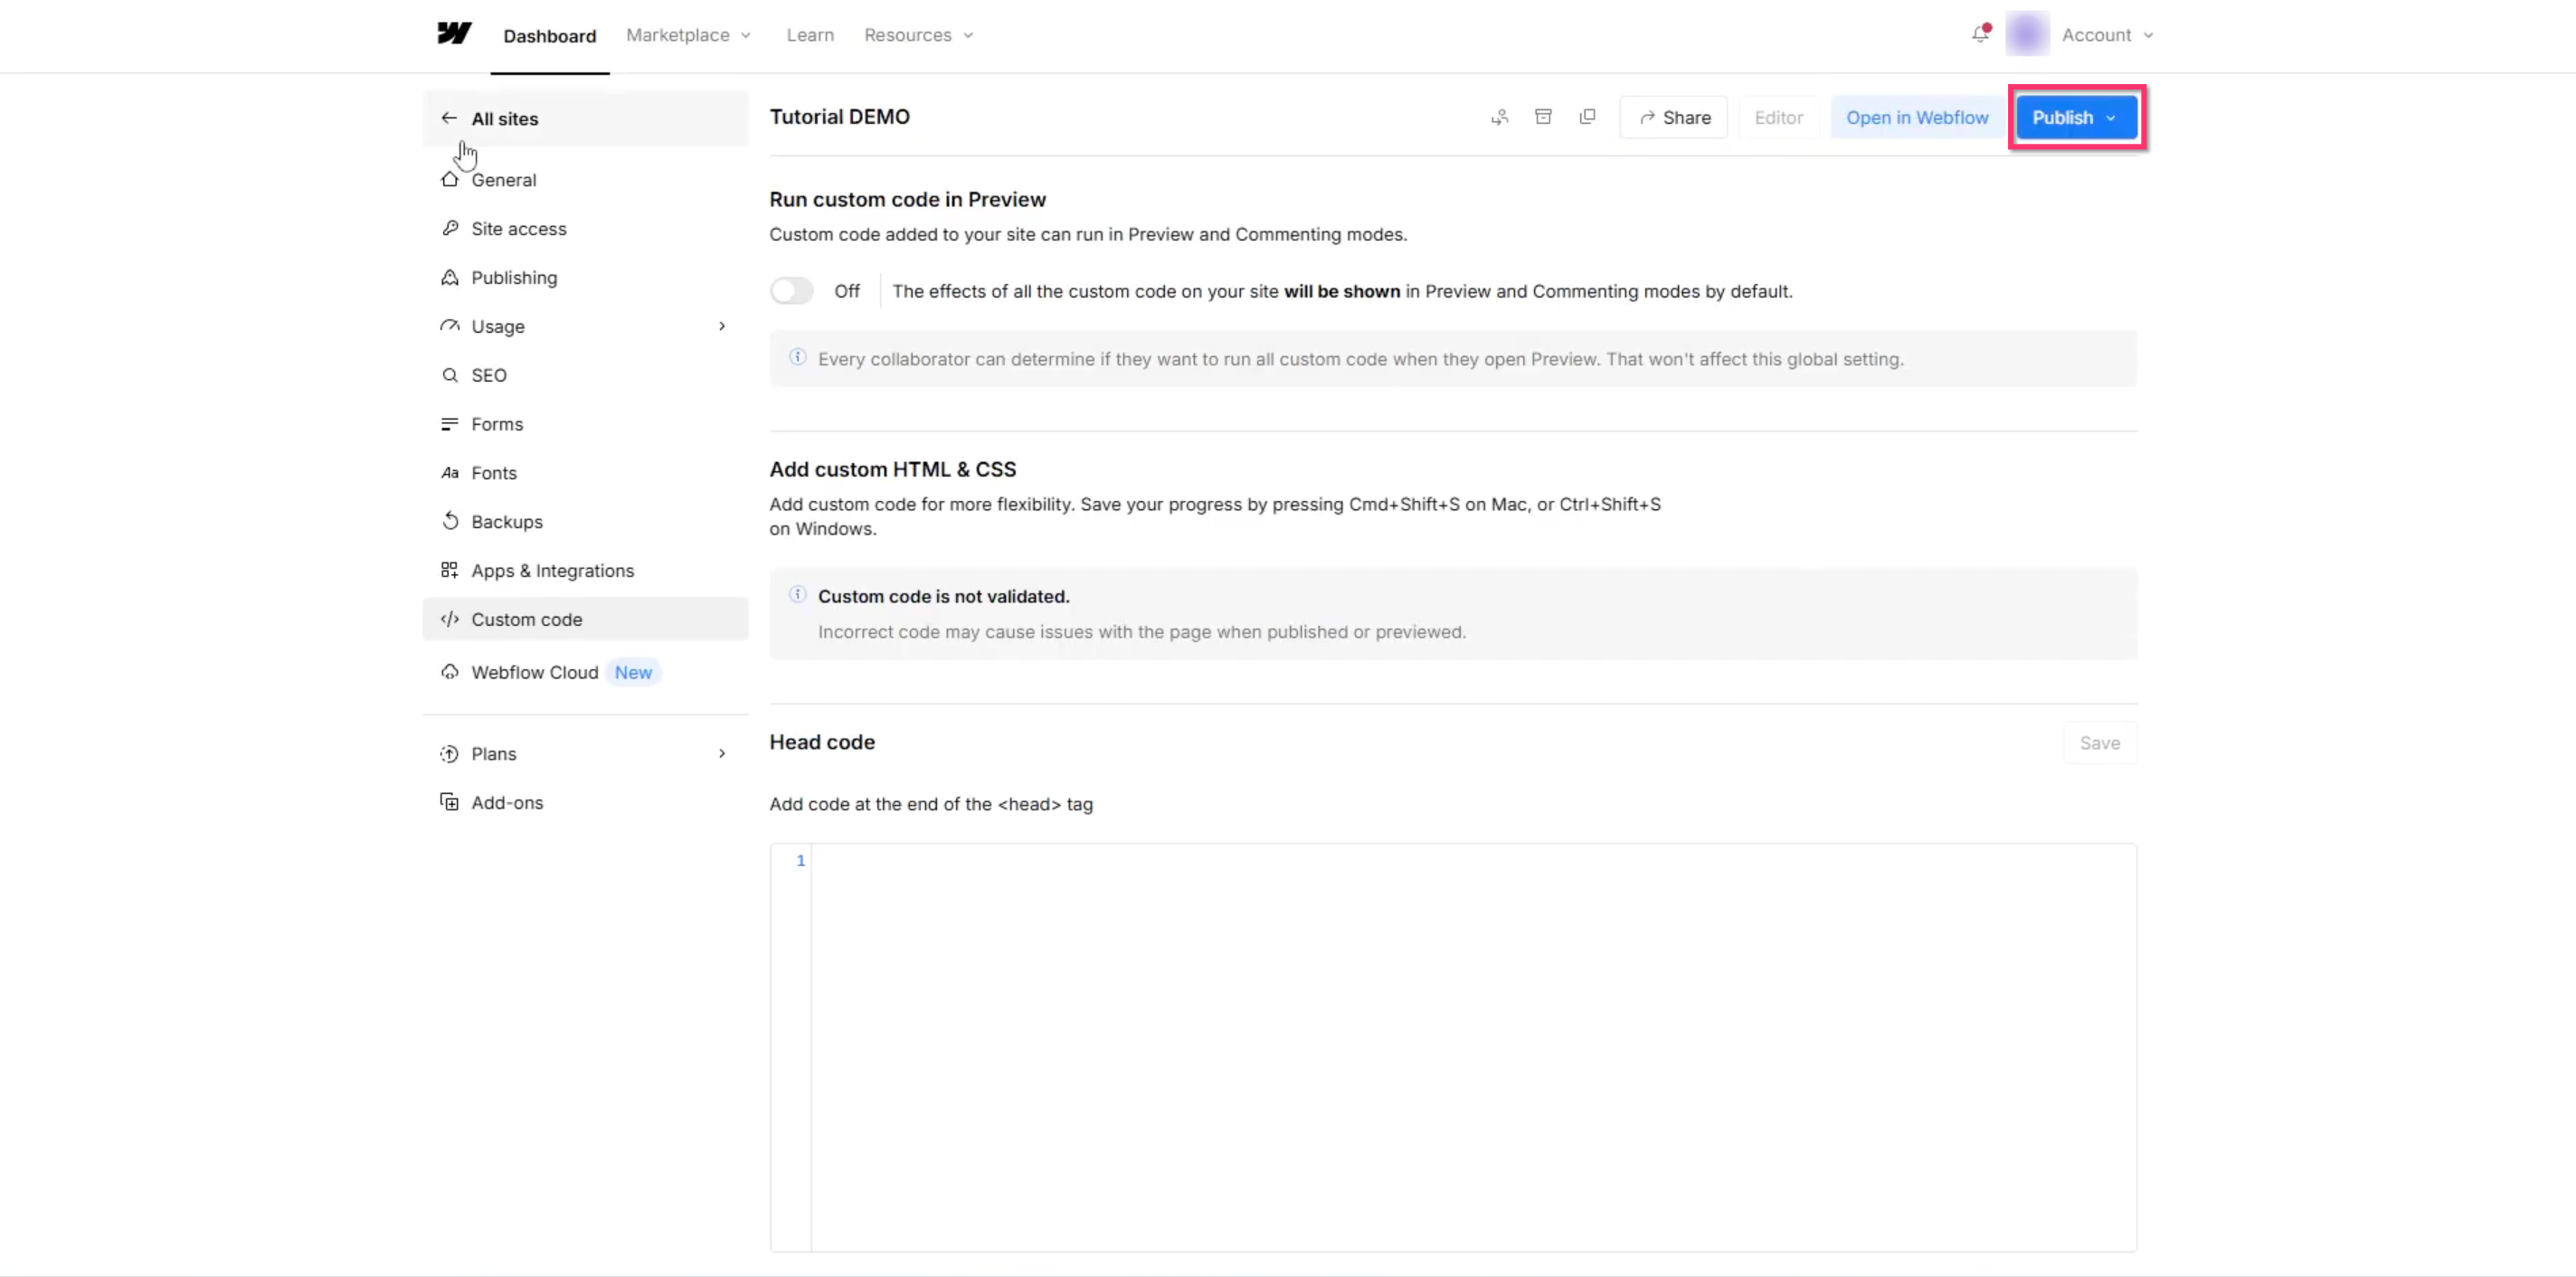Click the duplicate site icon

[1587, 117]
